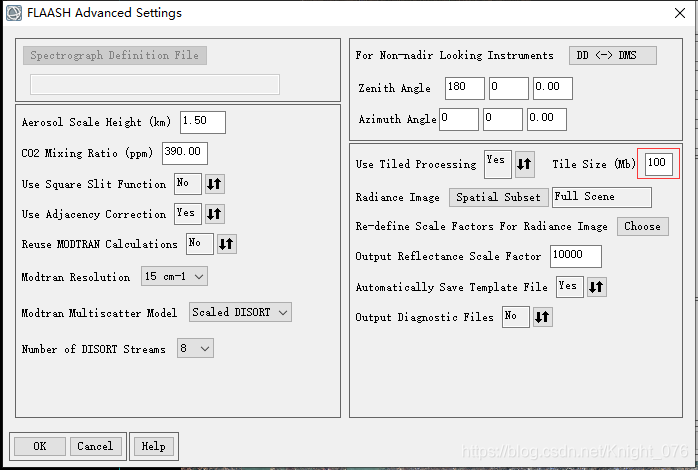The image size is (698, 470).
Task: Click the Tile Size (Mb) field
Action: [x=659, y=164]
